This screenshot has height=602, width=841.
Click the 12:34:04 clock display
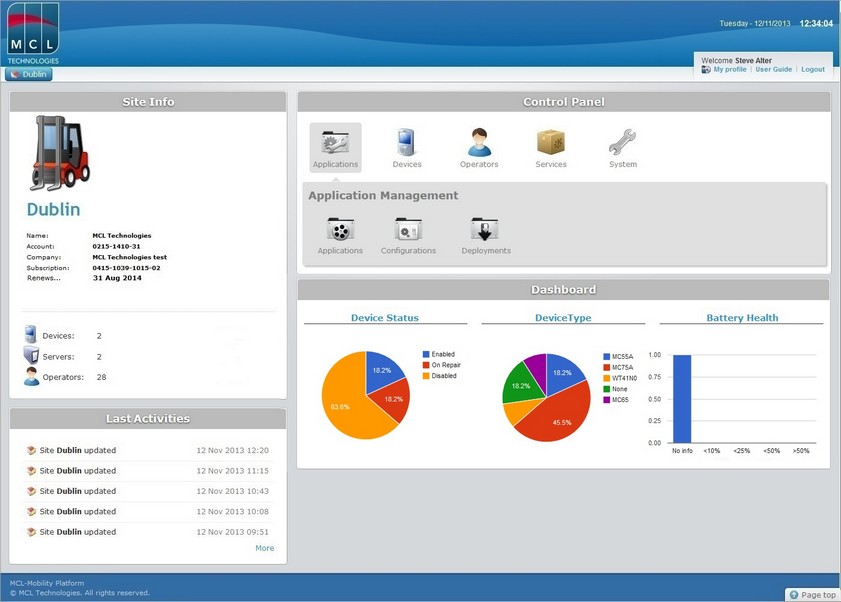(x=816, y=23)
